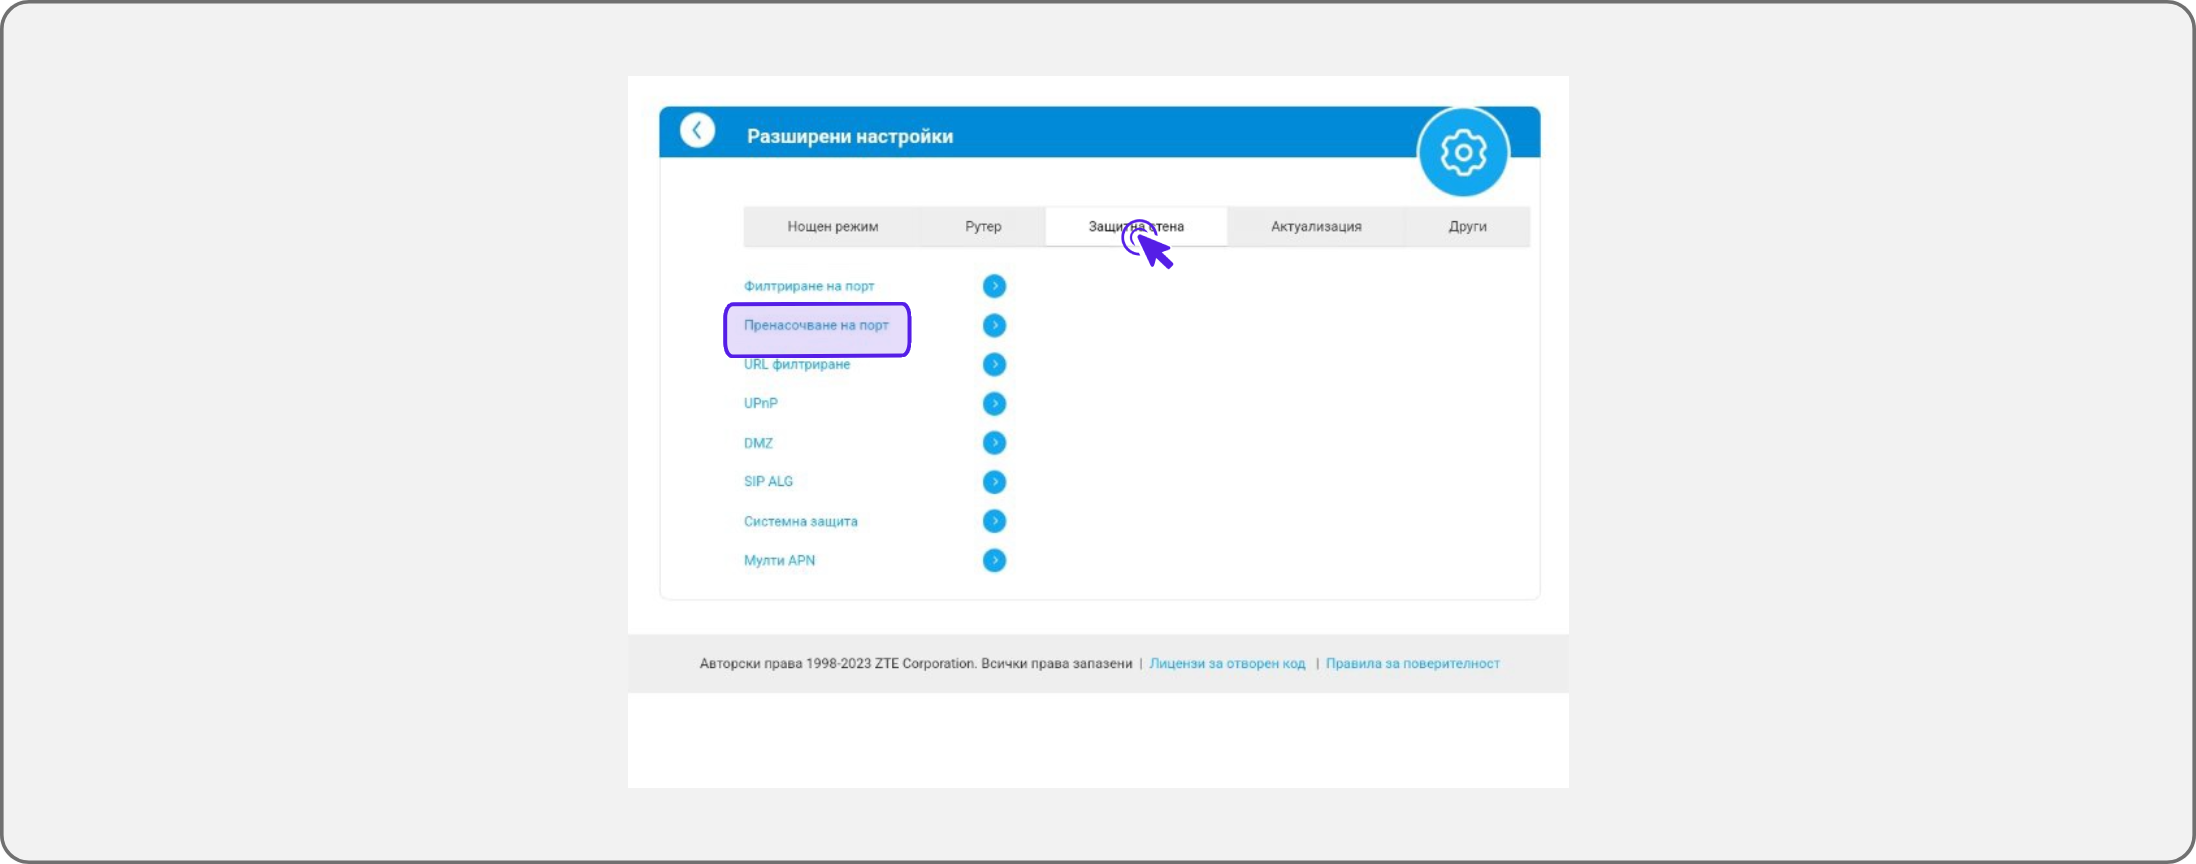Click arrow next to URL филтриране
Screen dimensions: 2196x864
994,364
